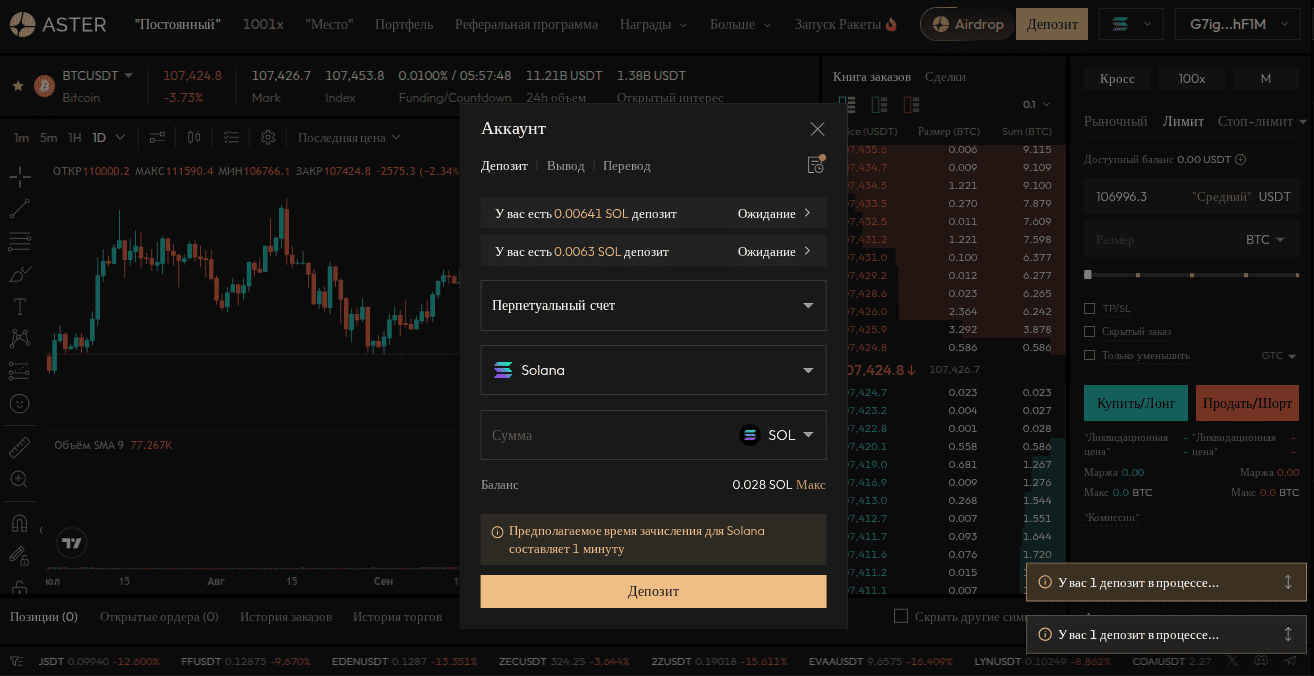
Task: Tick the Скрытый заказ checkbox
Action: pyautogui.click(x=1090, y=331)
